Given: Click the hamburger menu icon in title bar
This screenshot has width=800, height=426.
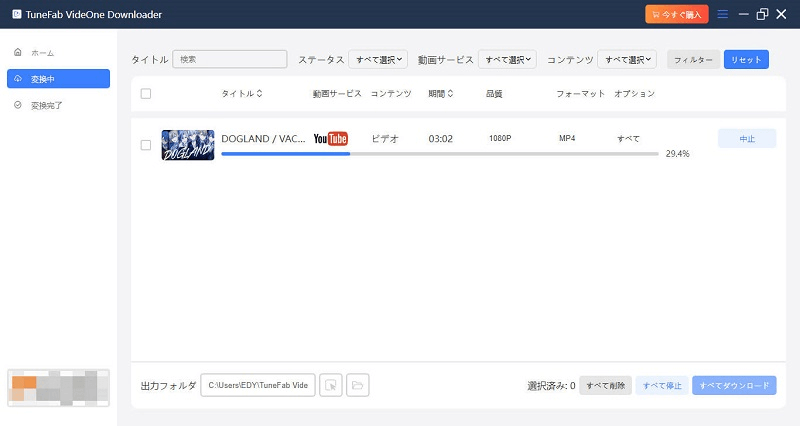Looking at the screenshot, I should (723, 14).
